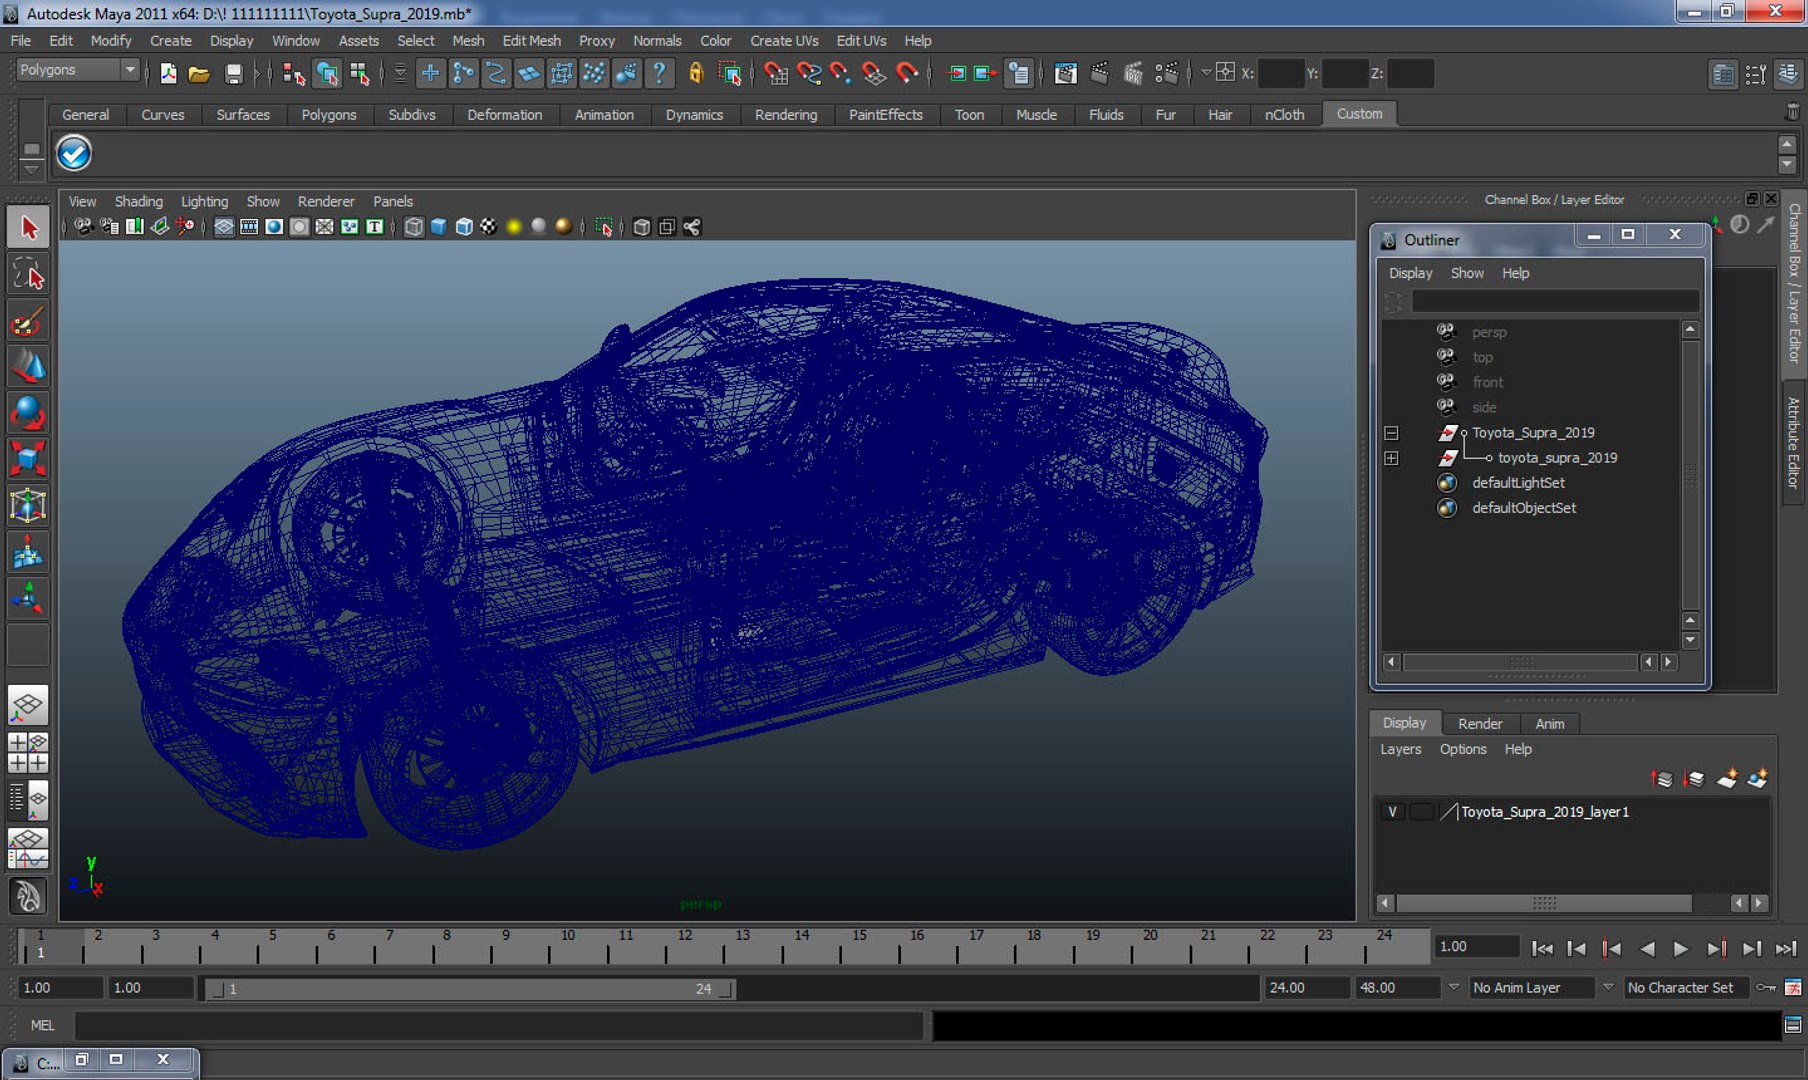This screenshot has width=1808, height=1080.
Task: Open Render Settings icon
Action: (1167, 73)
